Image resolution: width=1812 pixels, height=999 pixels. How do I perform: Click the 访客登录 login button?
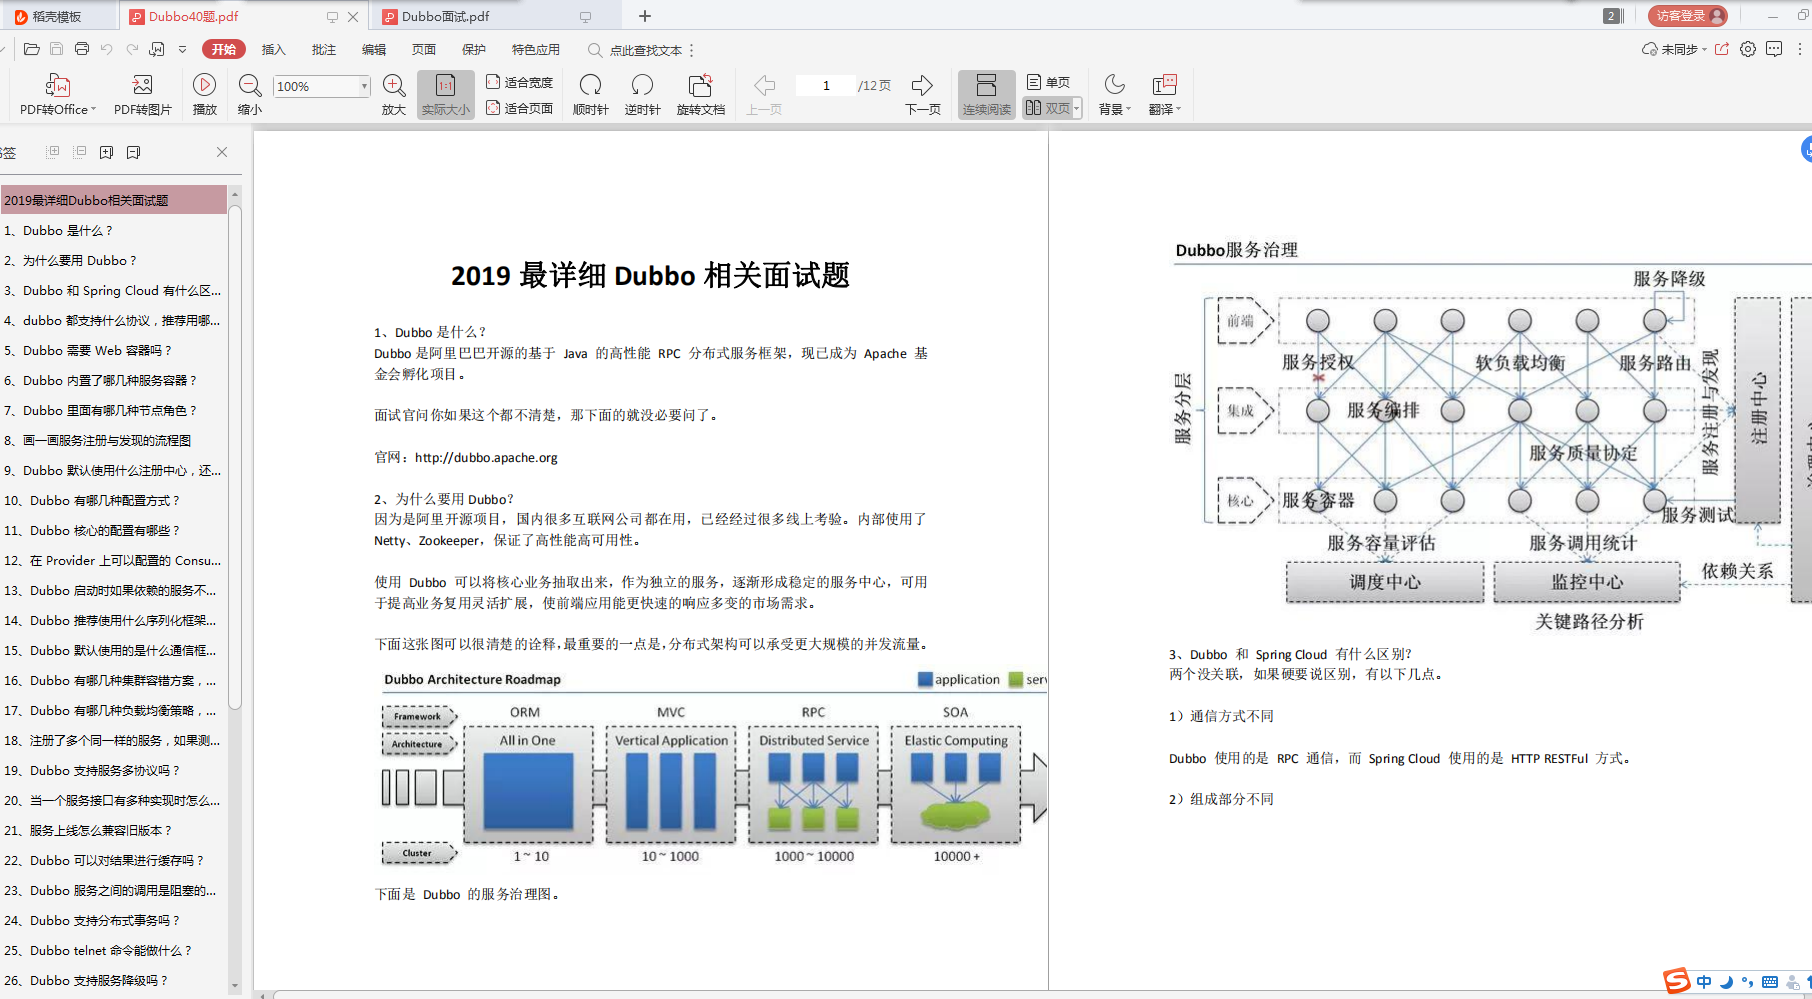(x=1686, y=15)
